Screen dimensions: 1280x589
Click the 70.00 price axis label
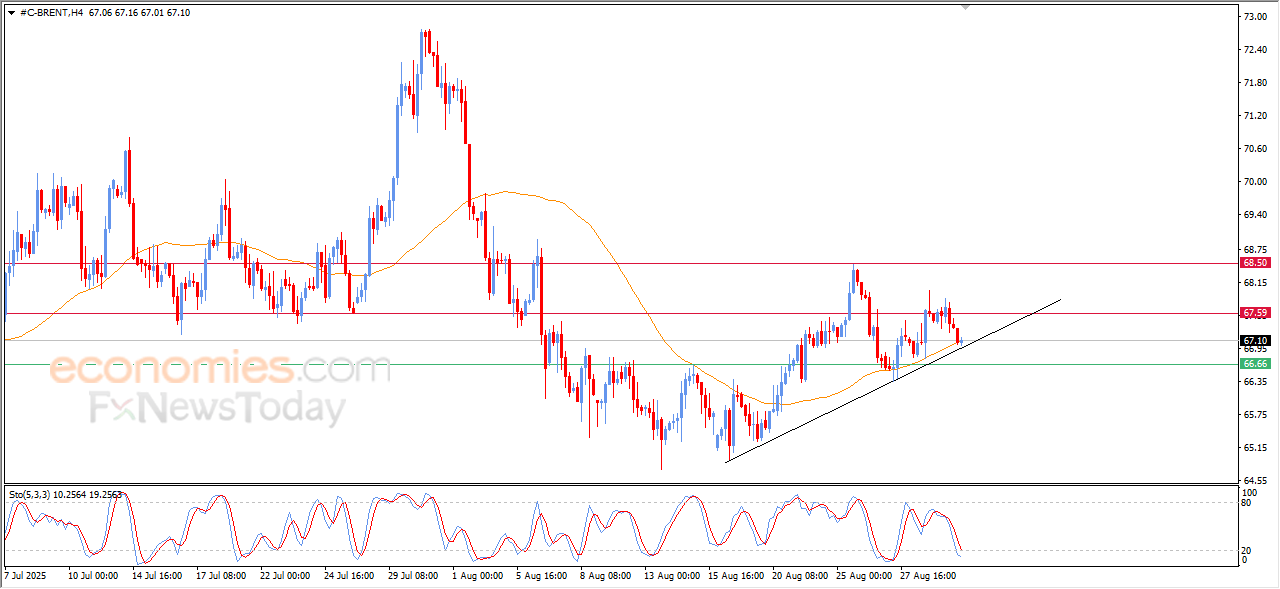(x=1255, y=182)
